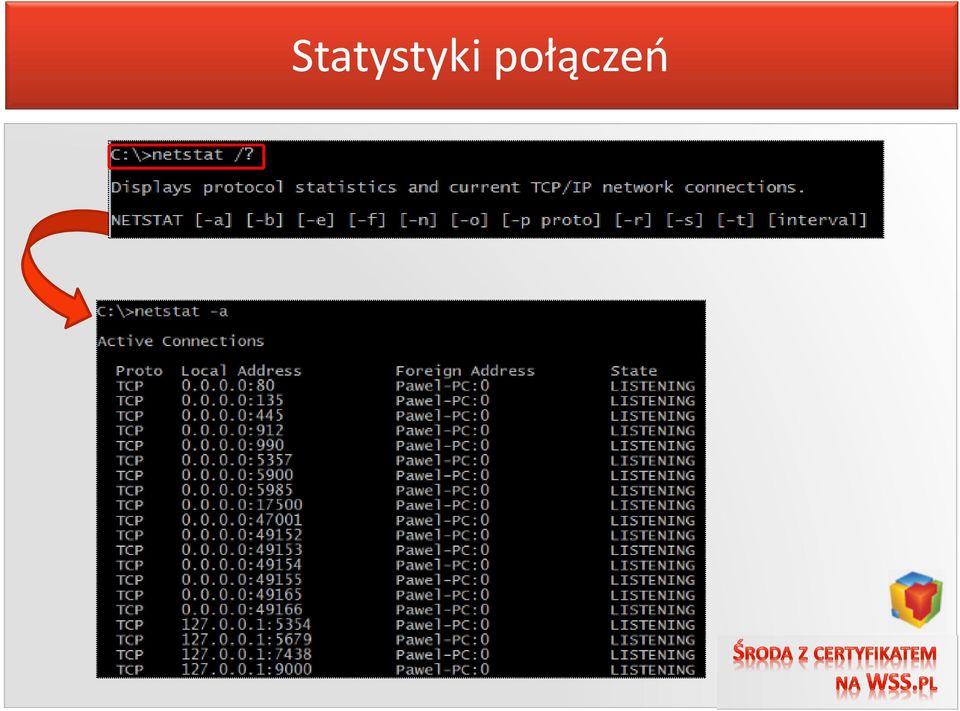Click the 'Proto' column header
Image resolution: width=960 pixels, height=711 pixels.
click(139, 371)
